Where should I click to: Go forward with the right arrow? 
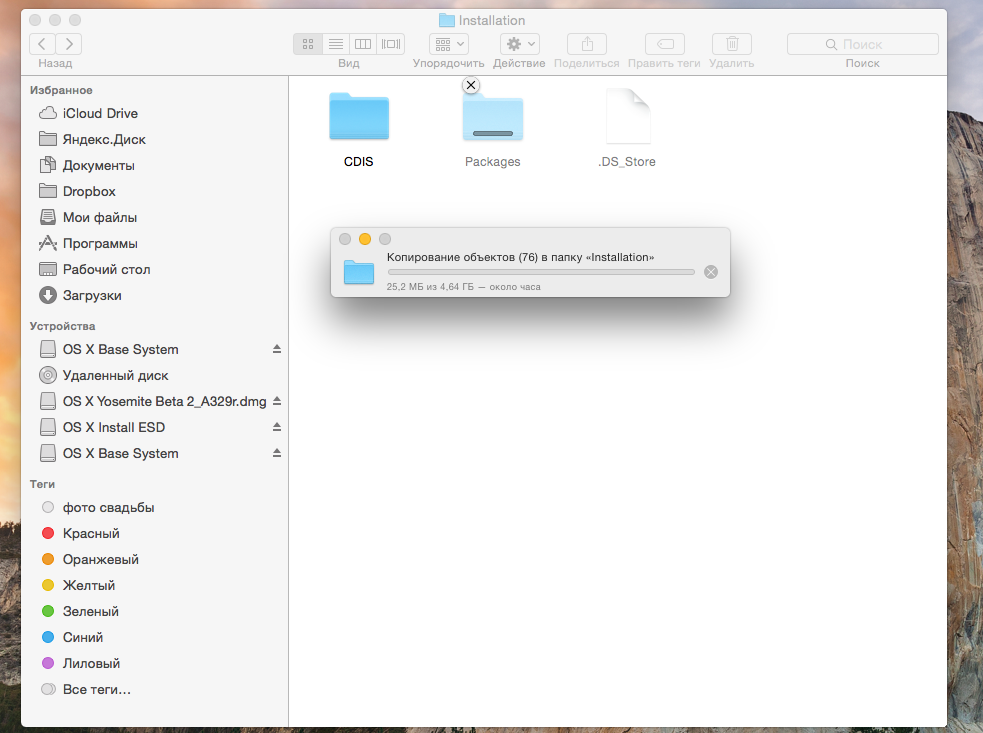[69, 44]
